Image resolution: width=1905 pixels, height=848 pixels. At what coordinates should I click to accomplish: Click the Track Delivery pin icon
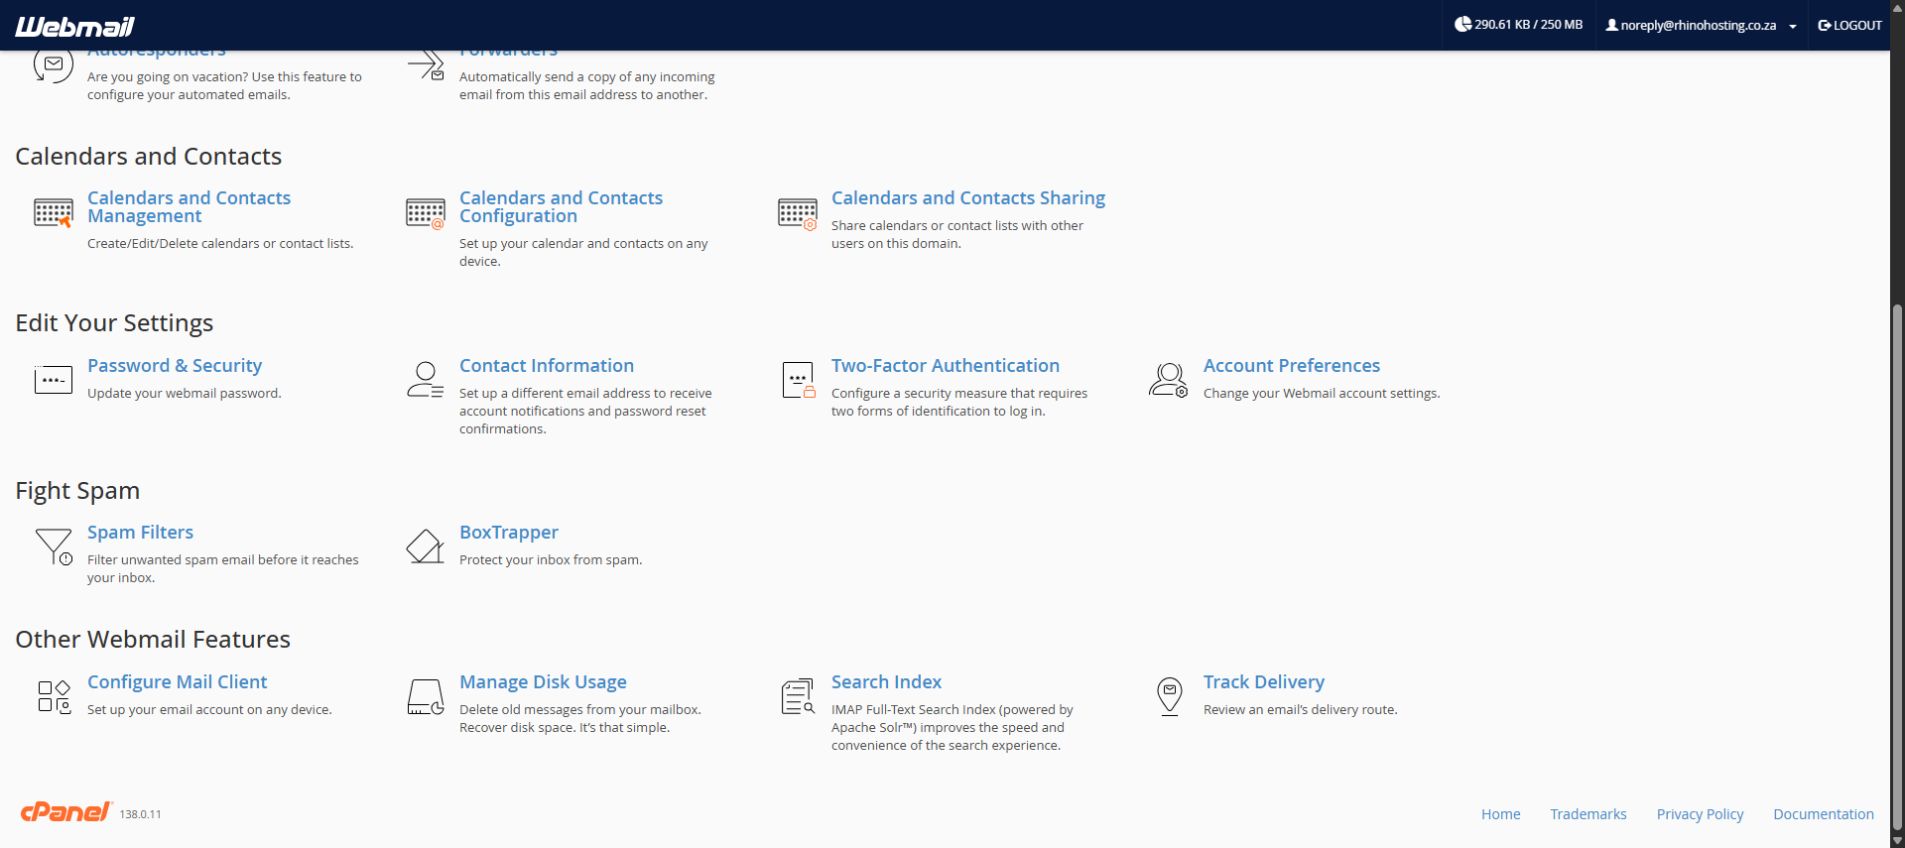tap(1169, 696)
